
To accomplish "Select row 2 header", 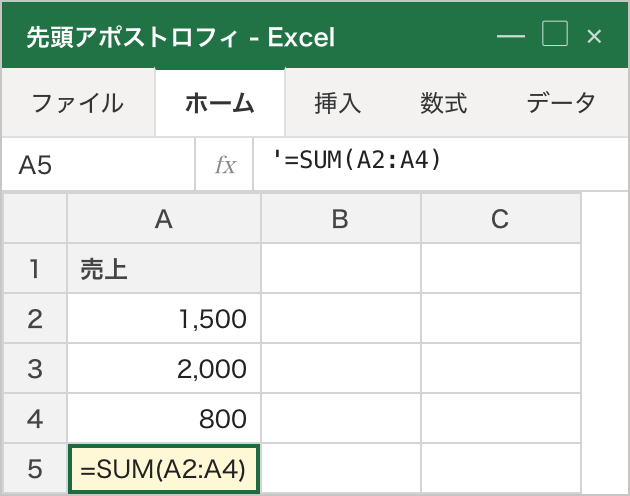I will [35, 318].
